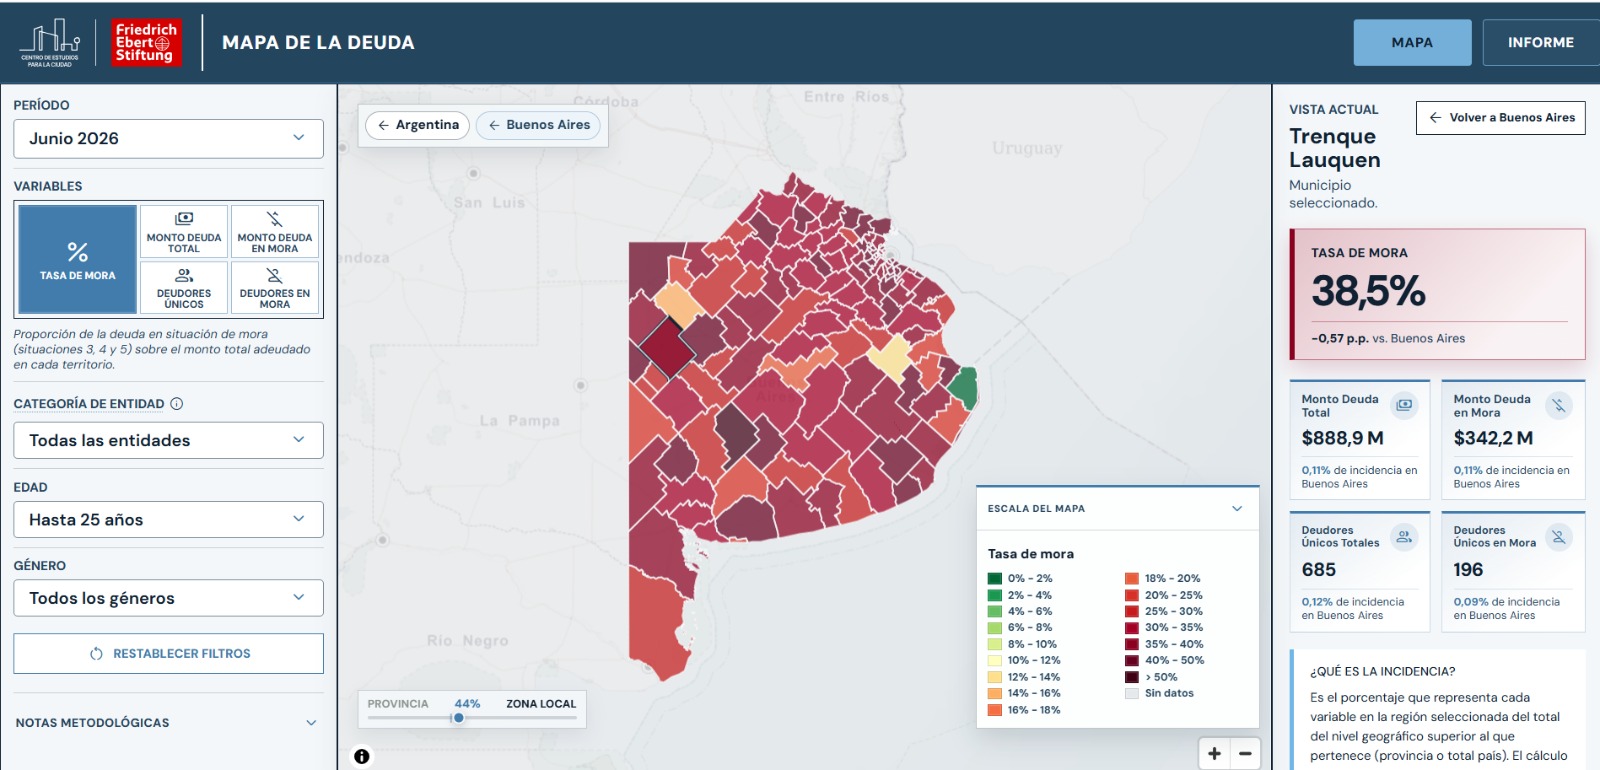Open the Edad dropdown showing Hasta 25 años

pyautogui.click(x=168, y=520)
